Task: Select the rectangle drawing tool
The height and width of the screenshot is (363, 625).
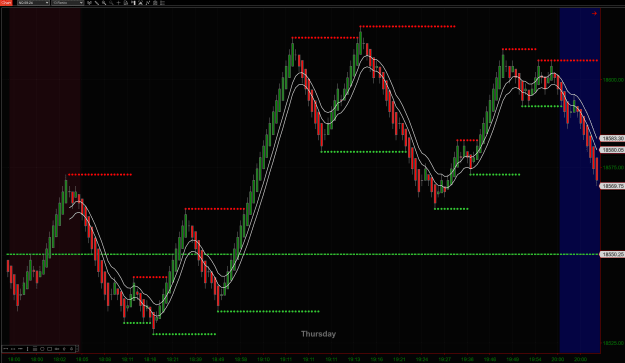Action: (49, 349)
